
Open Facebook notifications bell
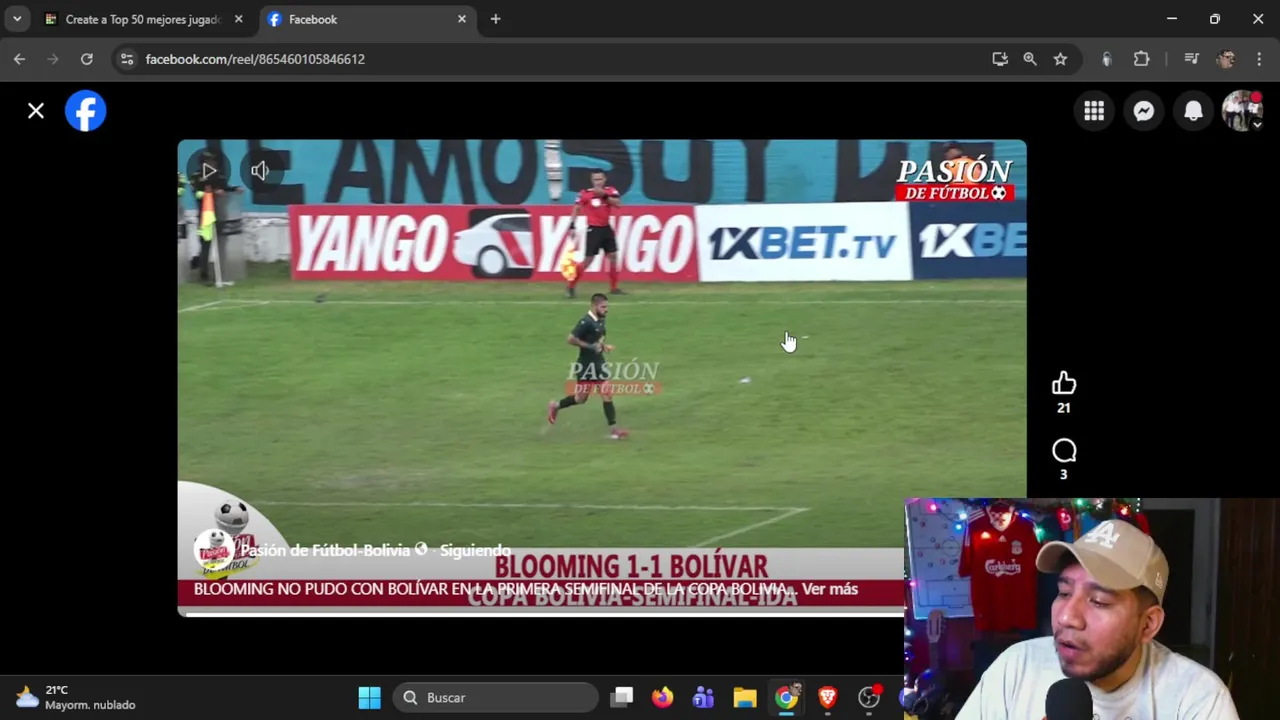click(x=1194, y=111)
